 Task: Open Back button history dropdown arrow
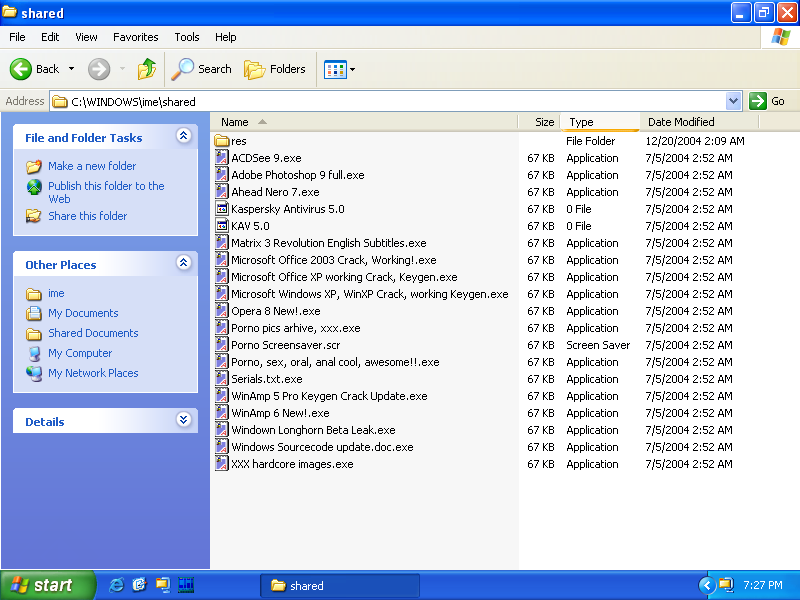(x=71, y=69)
